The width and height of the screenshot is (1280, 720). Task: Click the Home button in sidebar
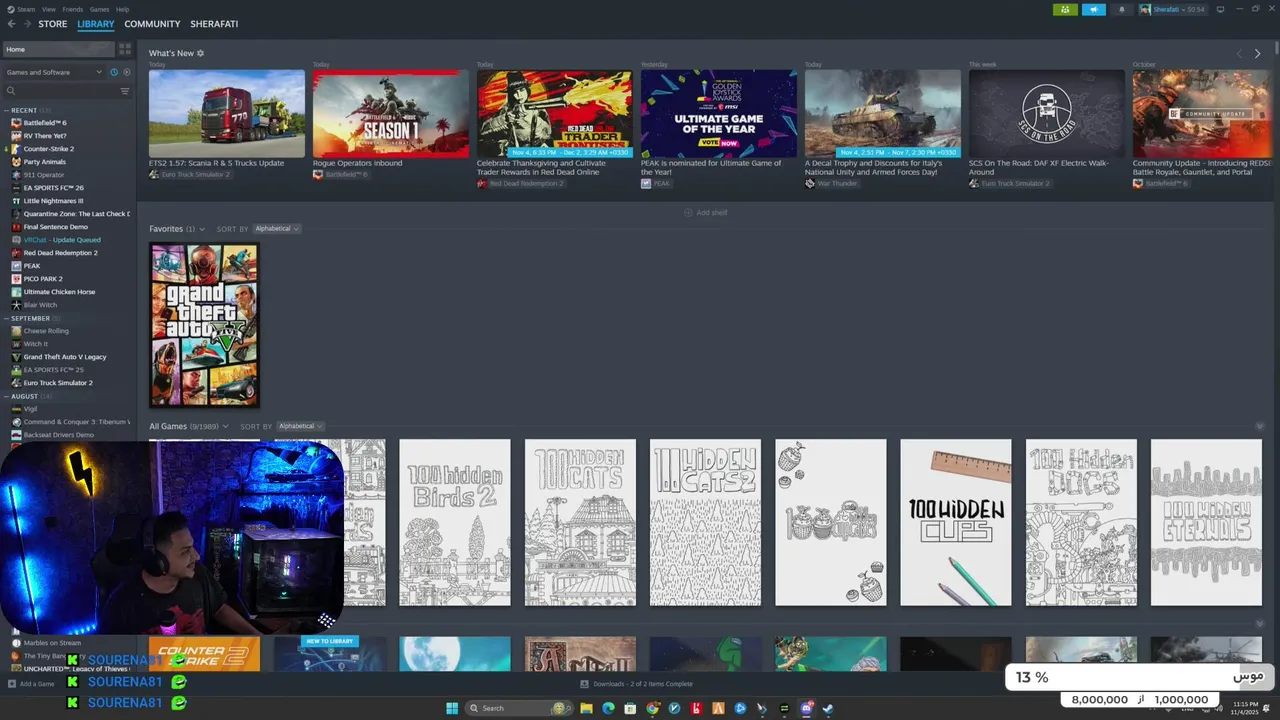coord(58,49)
